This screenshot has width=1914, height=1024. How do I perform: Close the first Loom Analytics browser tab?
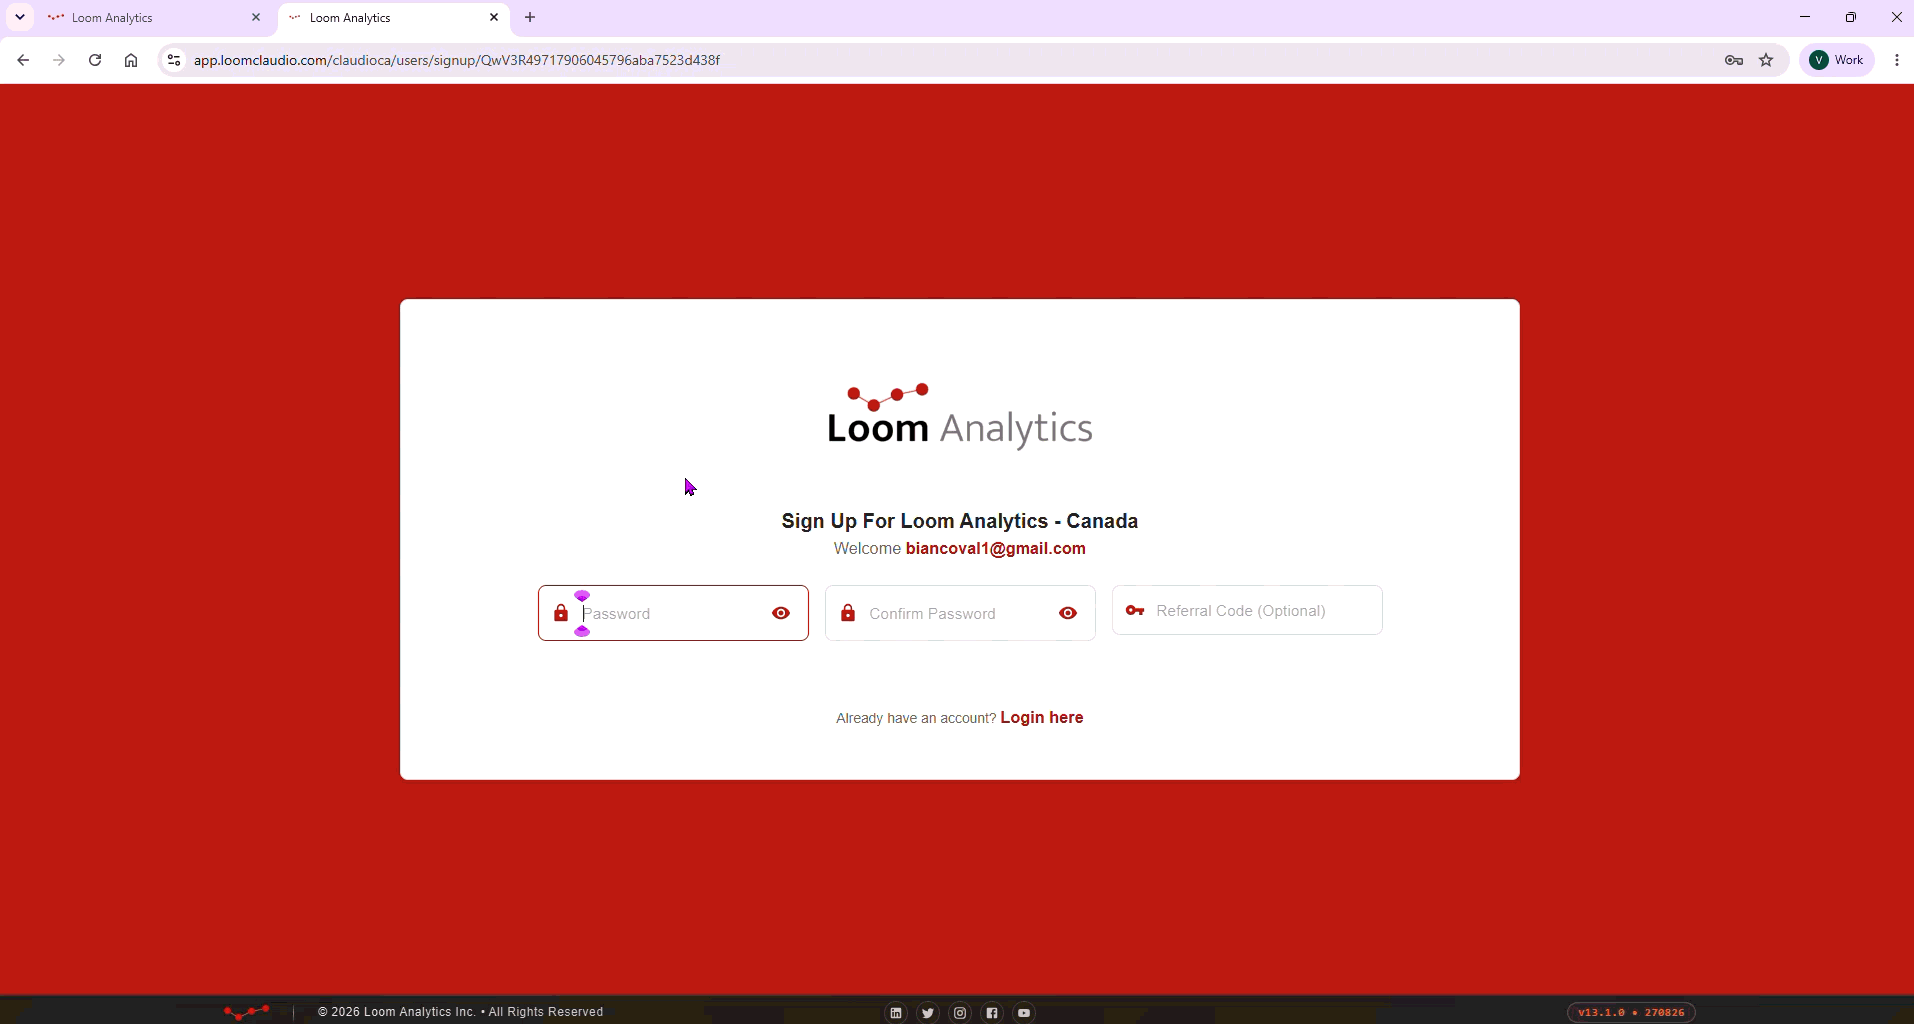[x=256, y=18]
